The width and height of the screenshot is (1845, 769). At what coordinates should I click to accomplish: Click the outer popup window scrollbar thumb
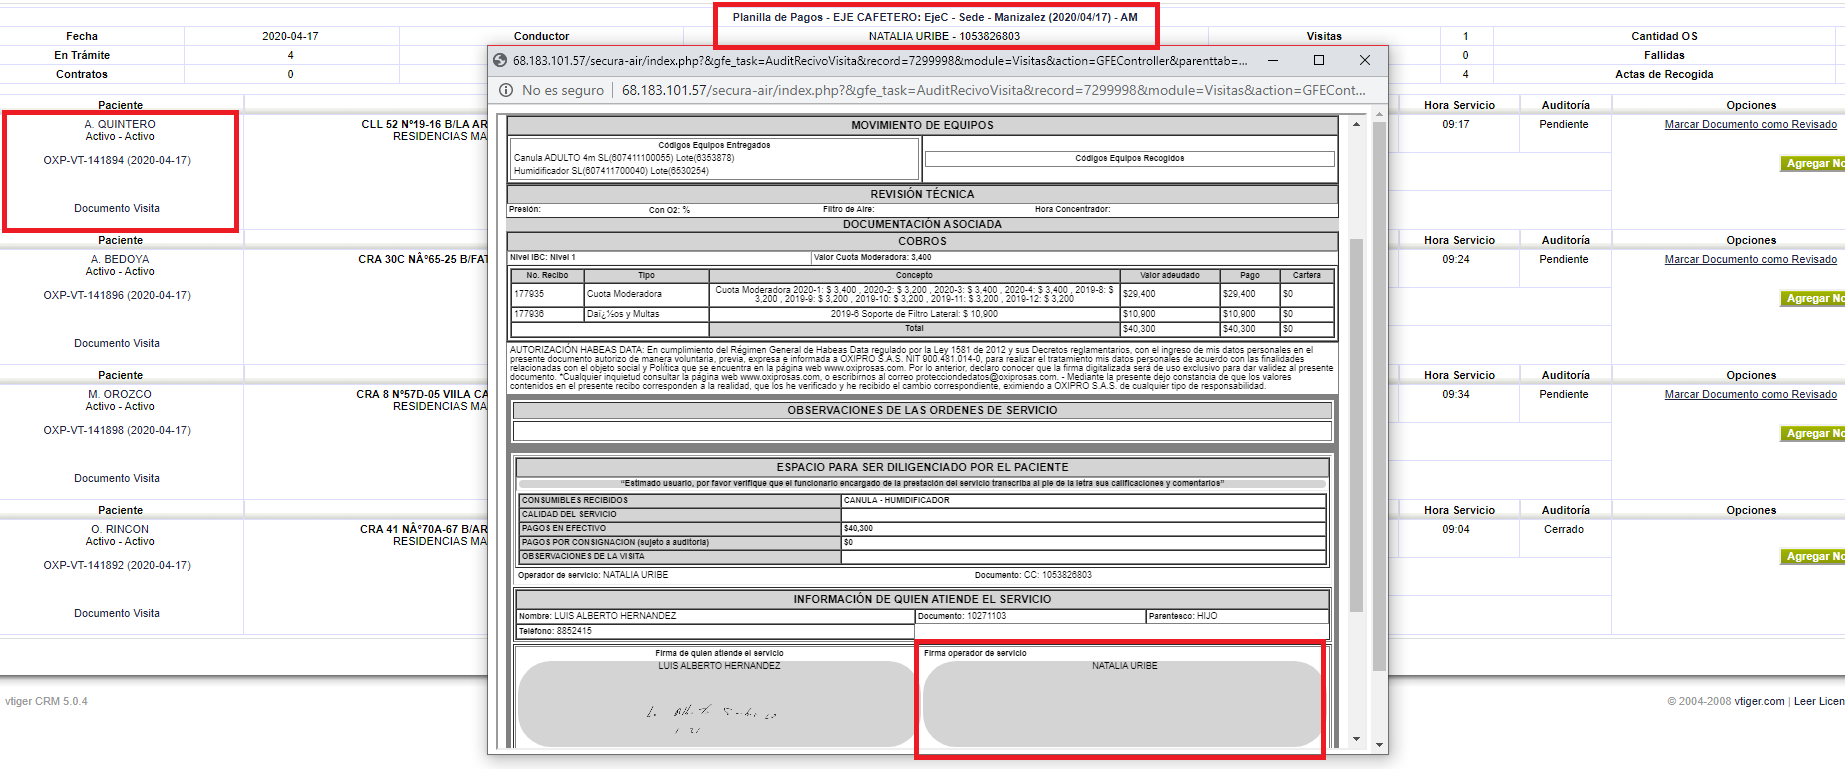pyautogui.click(x=1380, y=396)
